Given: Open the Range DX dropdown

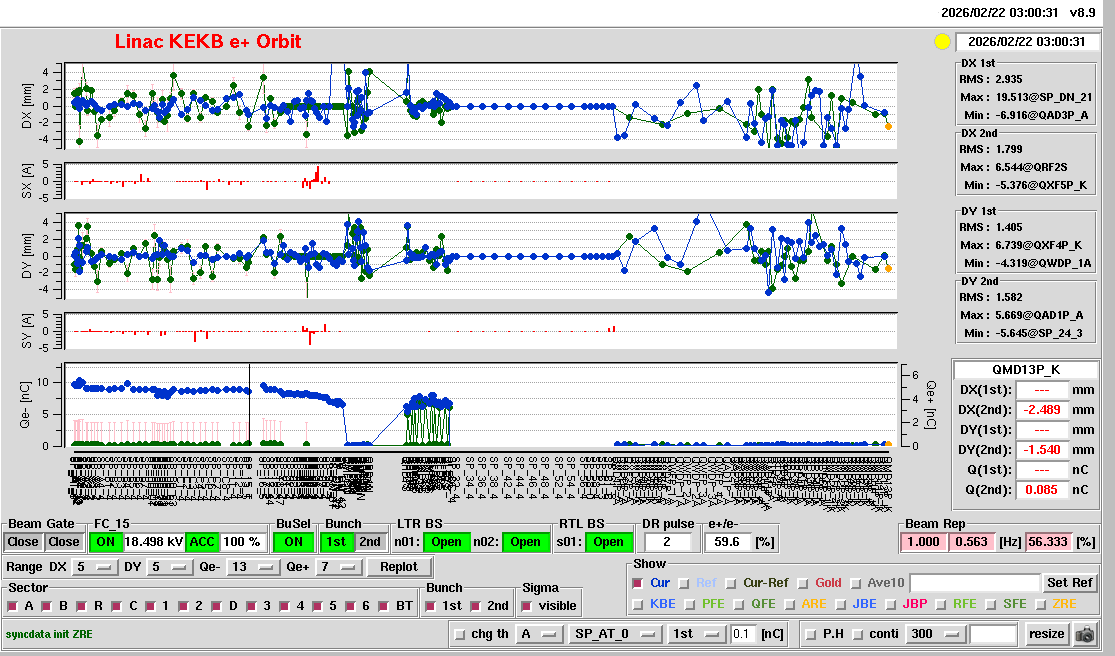Looking at the screenshot, I should (x=92, y=568).
